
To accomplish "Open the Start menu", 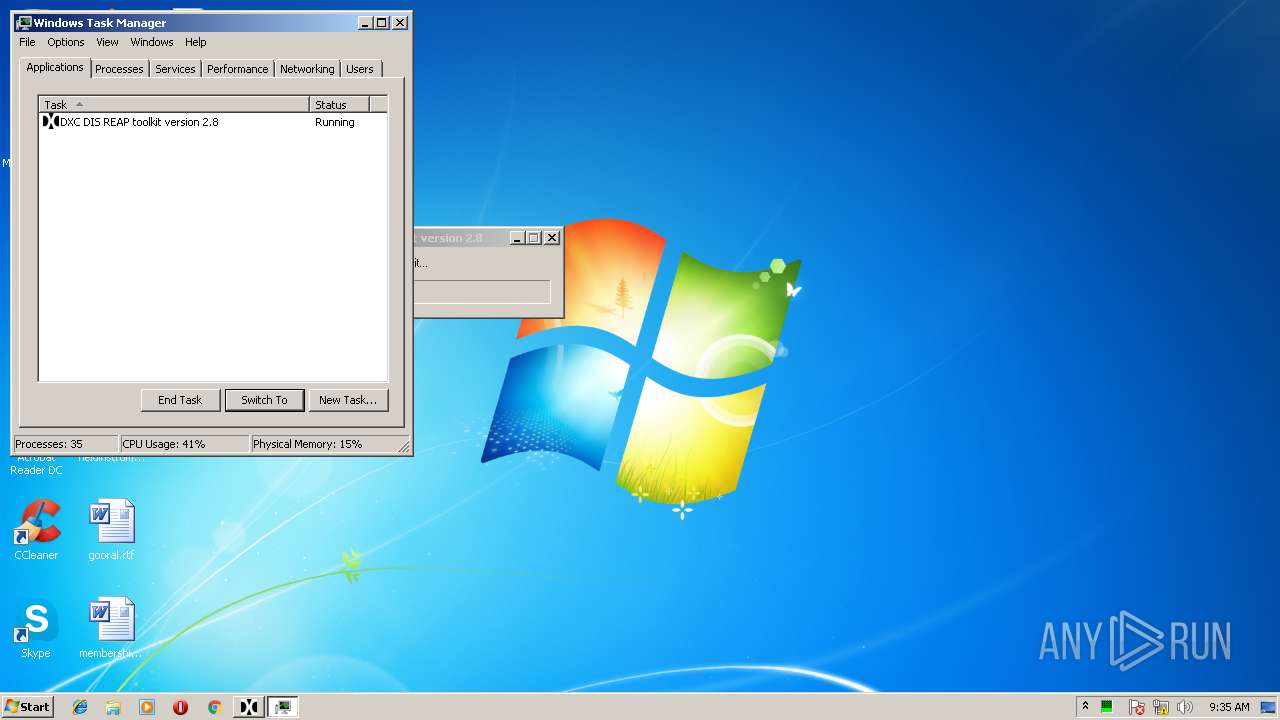I will coord(27,707).
